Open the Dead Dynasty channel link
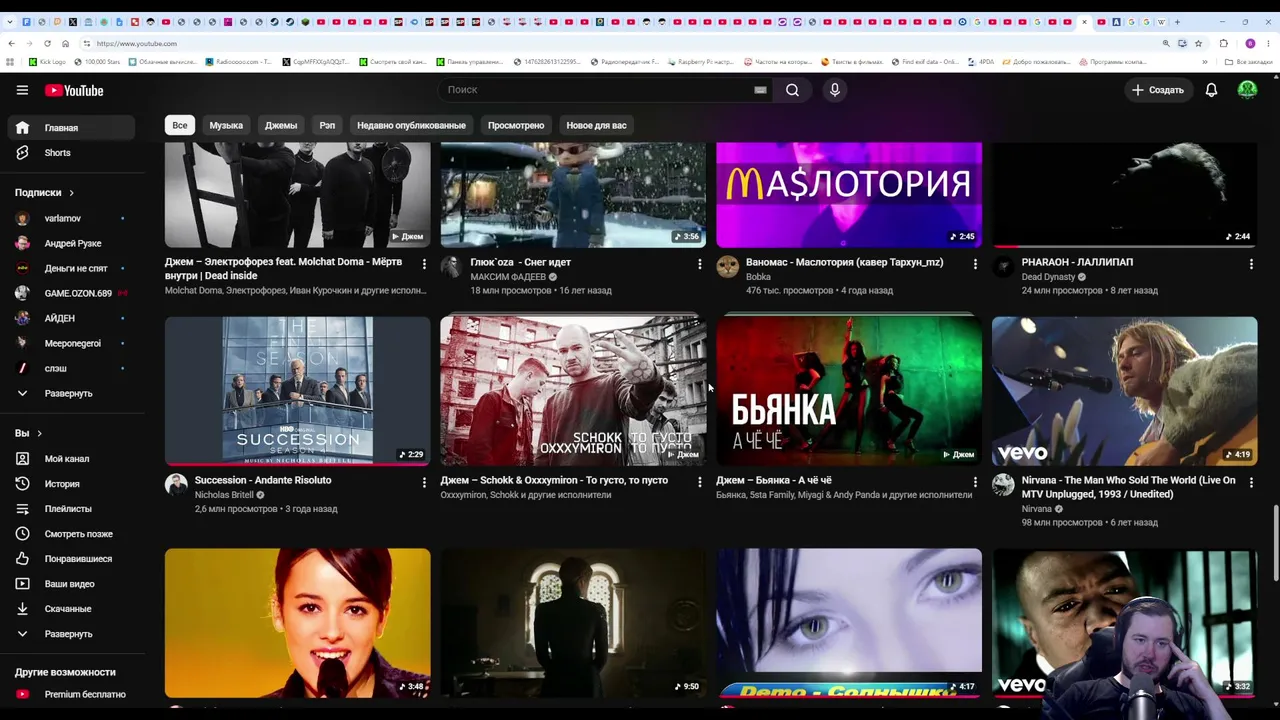The height and width of the screenshot is (720, 1280). [1048, 277]
